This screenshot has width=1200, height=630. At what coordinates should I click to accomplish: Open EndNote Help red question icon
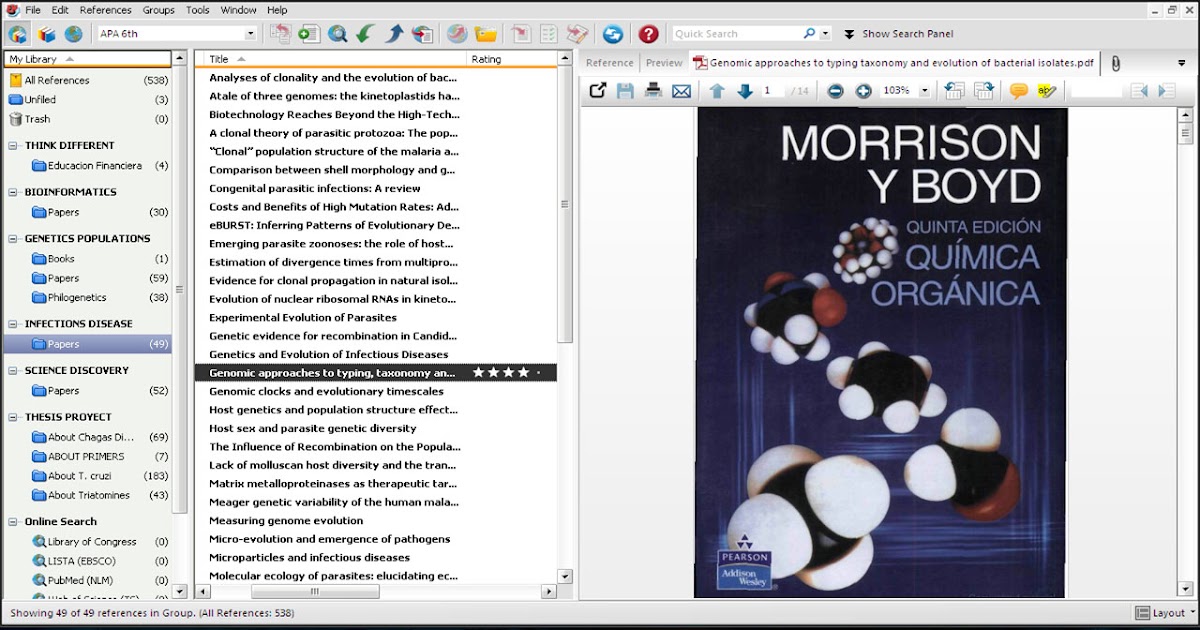pos(648,34)
